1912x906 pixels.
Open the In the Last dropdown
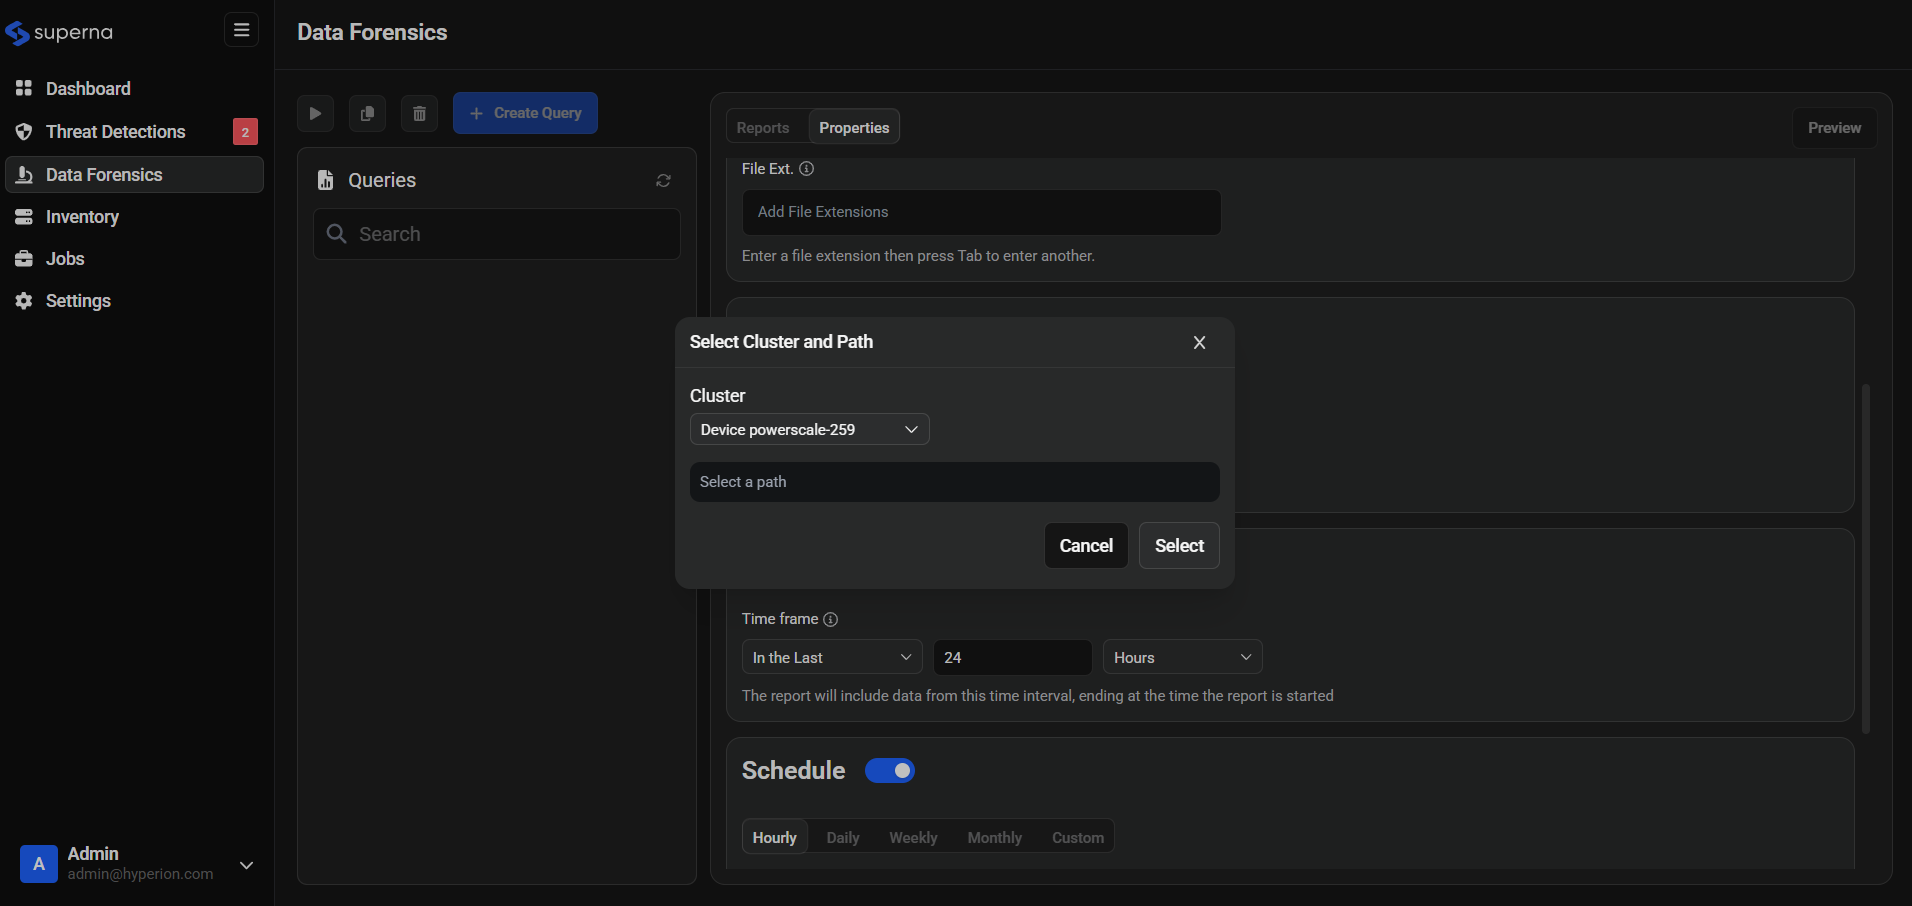pyautogui.click(x=832, y=658)
